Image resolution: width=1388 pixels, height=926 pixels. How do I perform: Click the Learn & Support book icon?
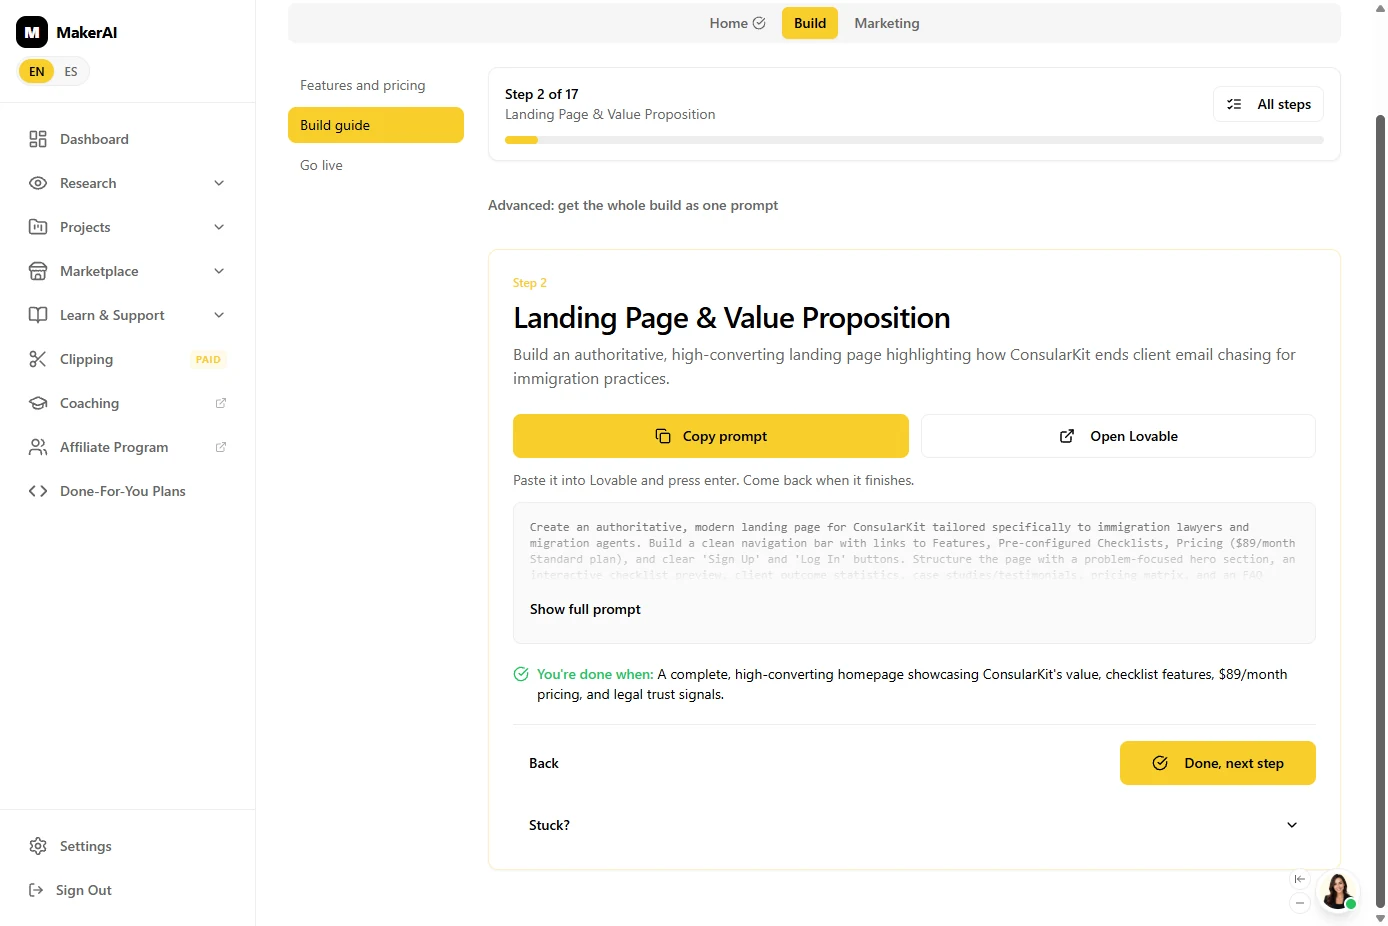pyautogui.click(x=38, y=315)
